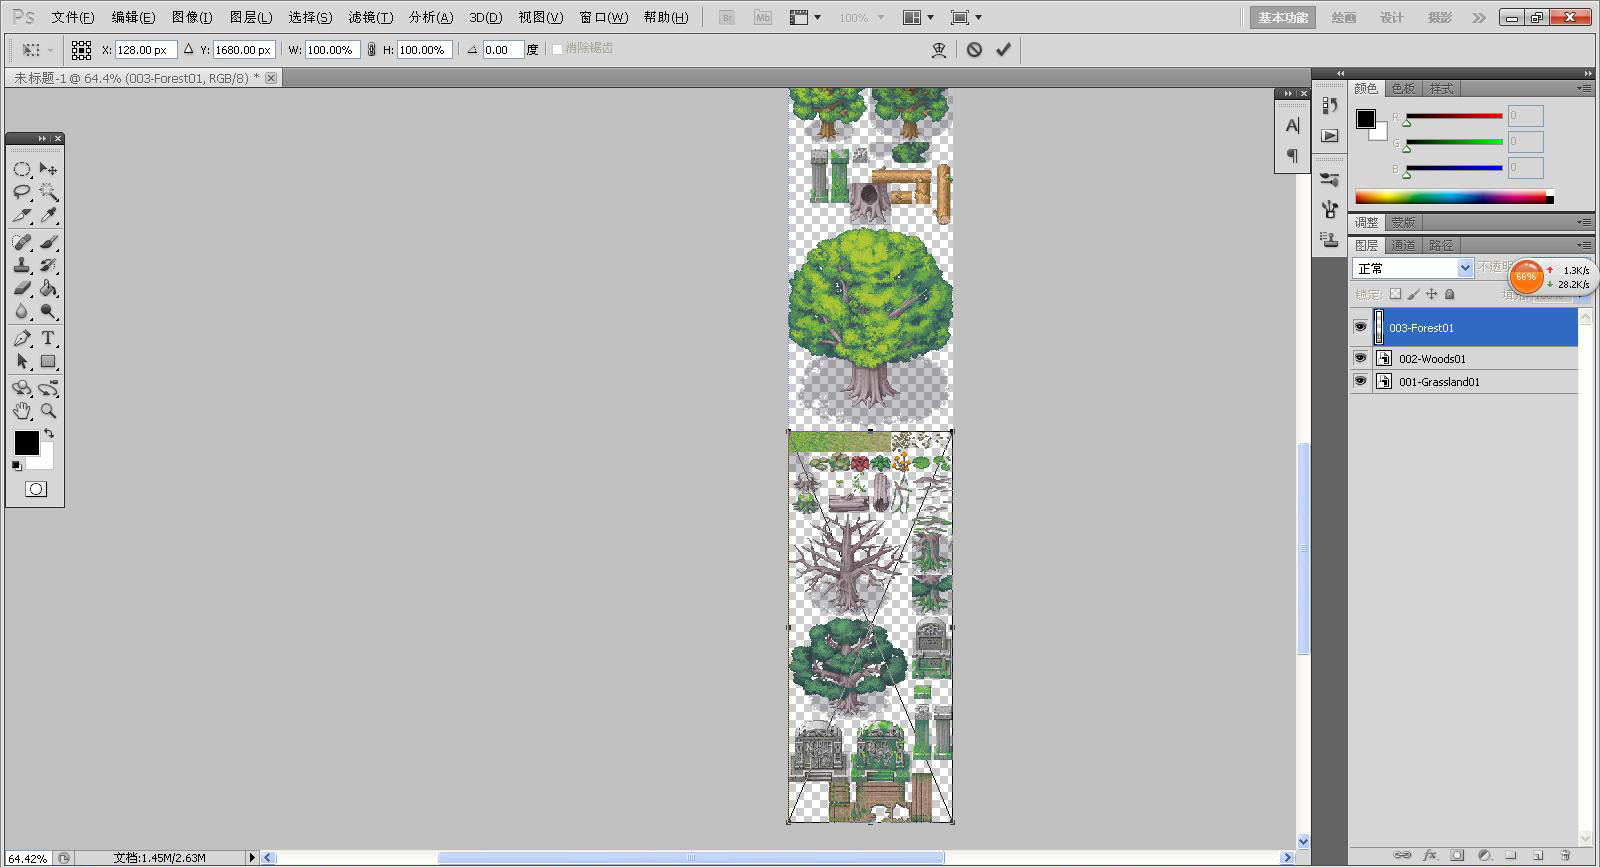Select the Pen tool
This screenshot has height=867, width=1600.
click(22, 338)
